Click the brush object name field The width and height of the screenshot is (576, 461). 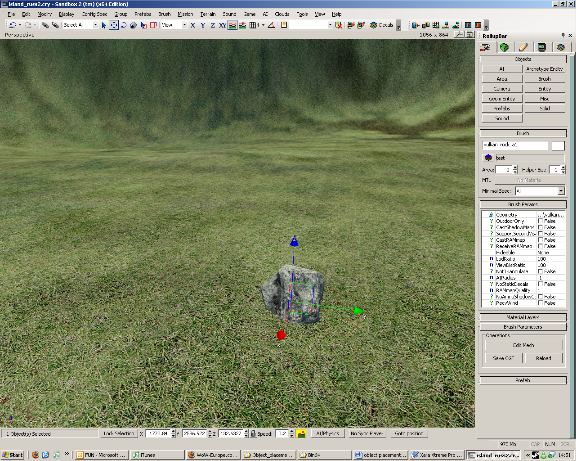pos(515,145)
